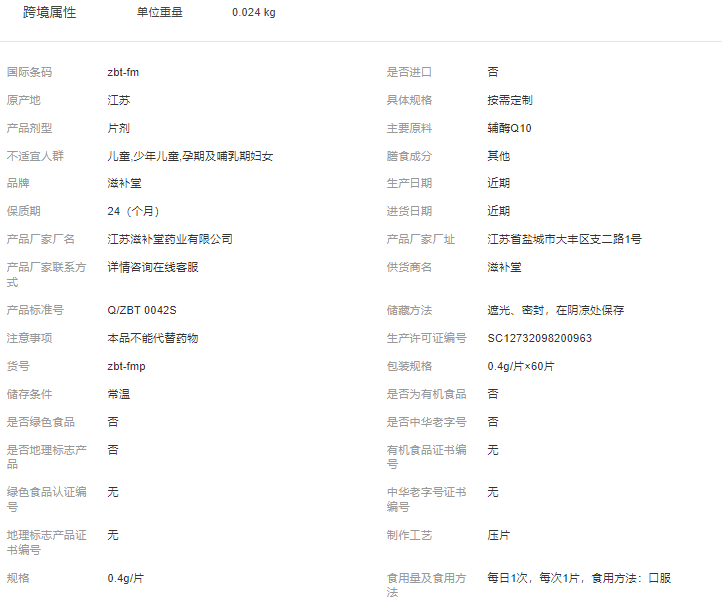Select 否 beside 是否地理标志产品
722x603 pixels.
coord(113,451)
